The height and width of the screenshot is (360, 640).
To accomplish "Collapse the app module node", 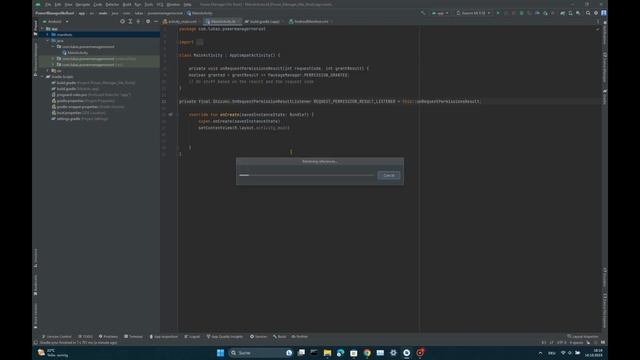I will pyautogui.click(x=42, y=29).
